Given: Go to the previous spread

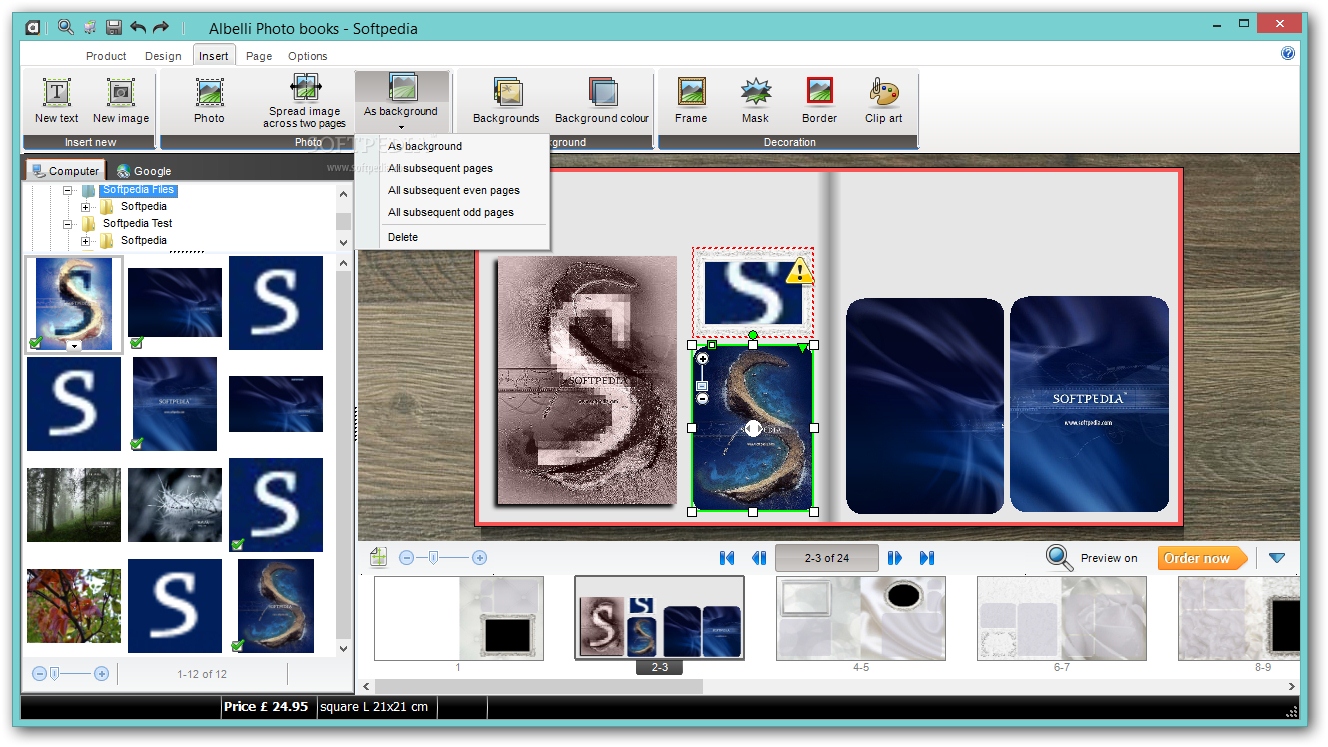Looking at the screenshot, I should coord(759,558).
